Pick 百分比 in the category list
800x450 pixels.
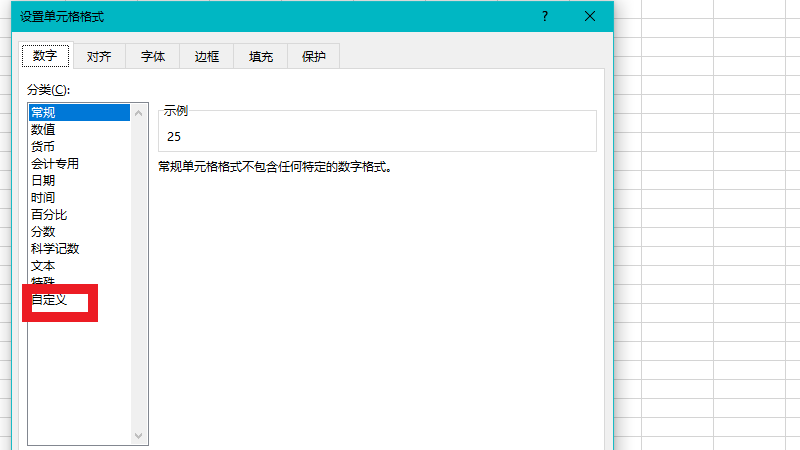[49, 214]
